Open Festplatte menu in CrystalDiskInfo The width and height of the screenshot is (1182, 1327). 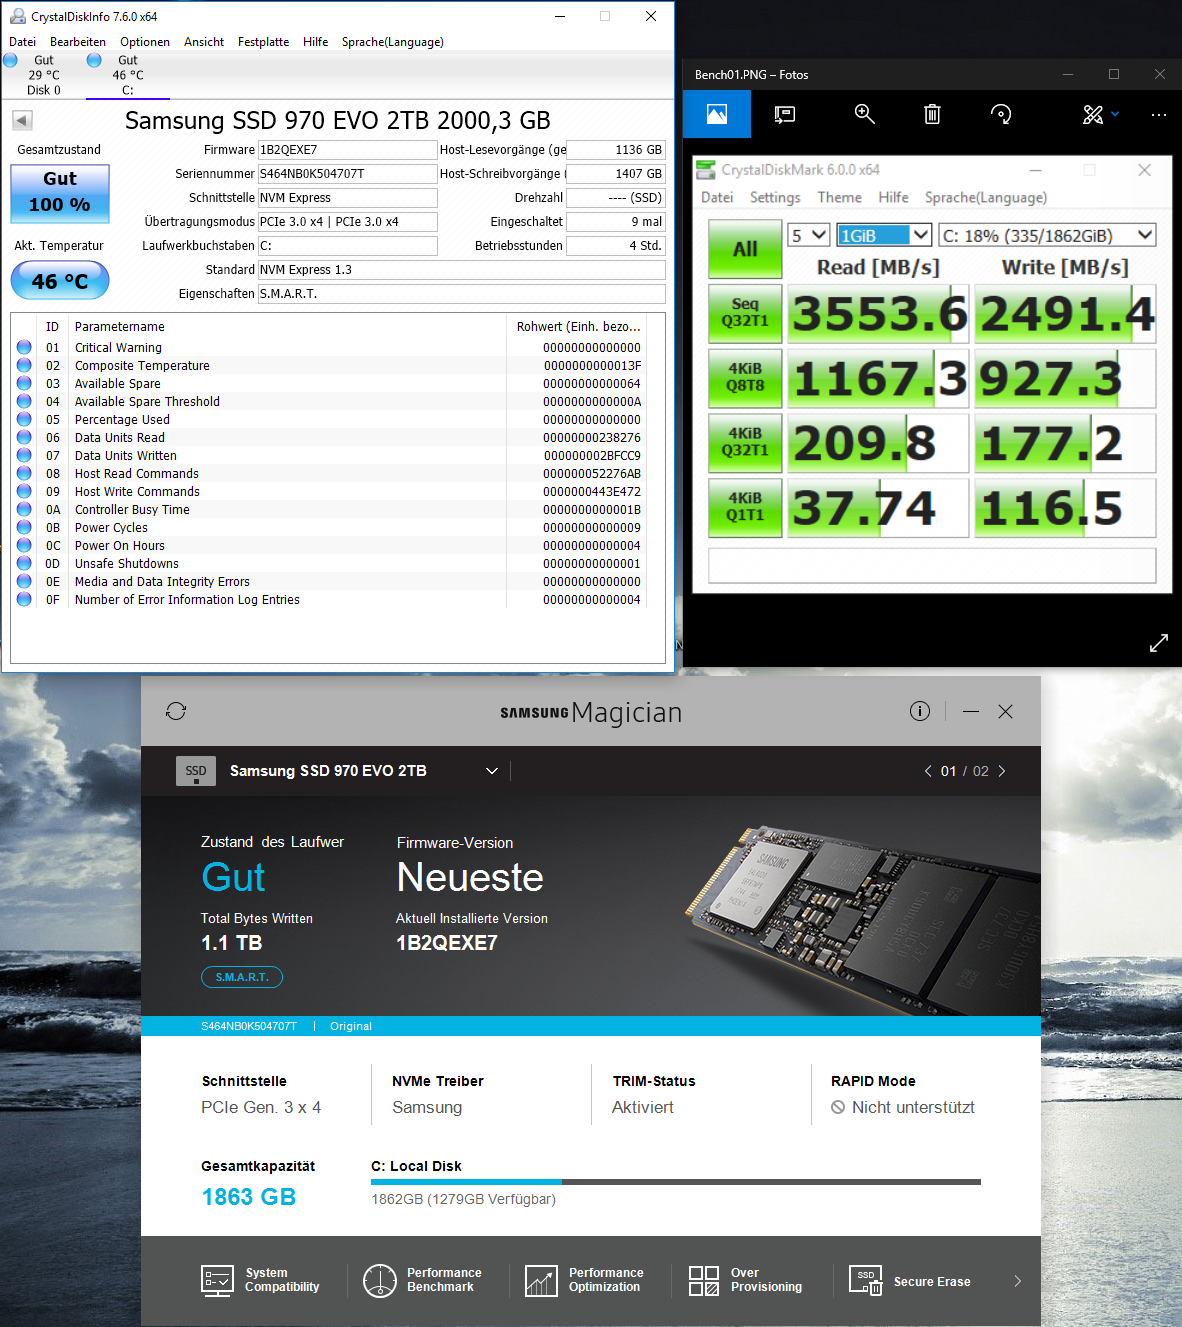[x=263, y=42]
